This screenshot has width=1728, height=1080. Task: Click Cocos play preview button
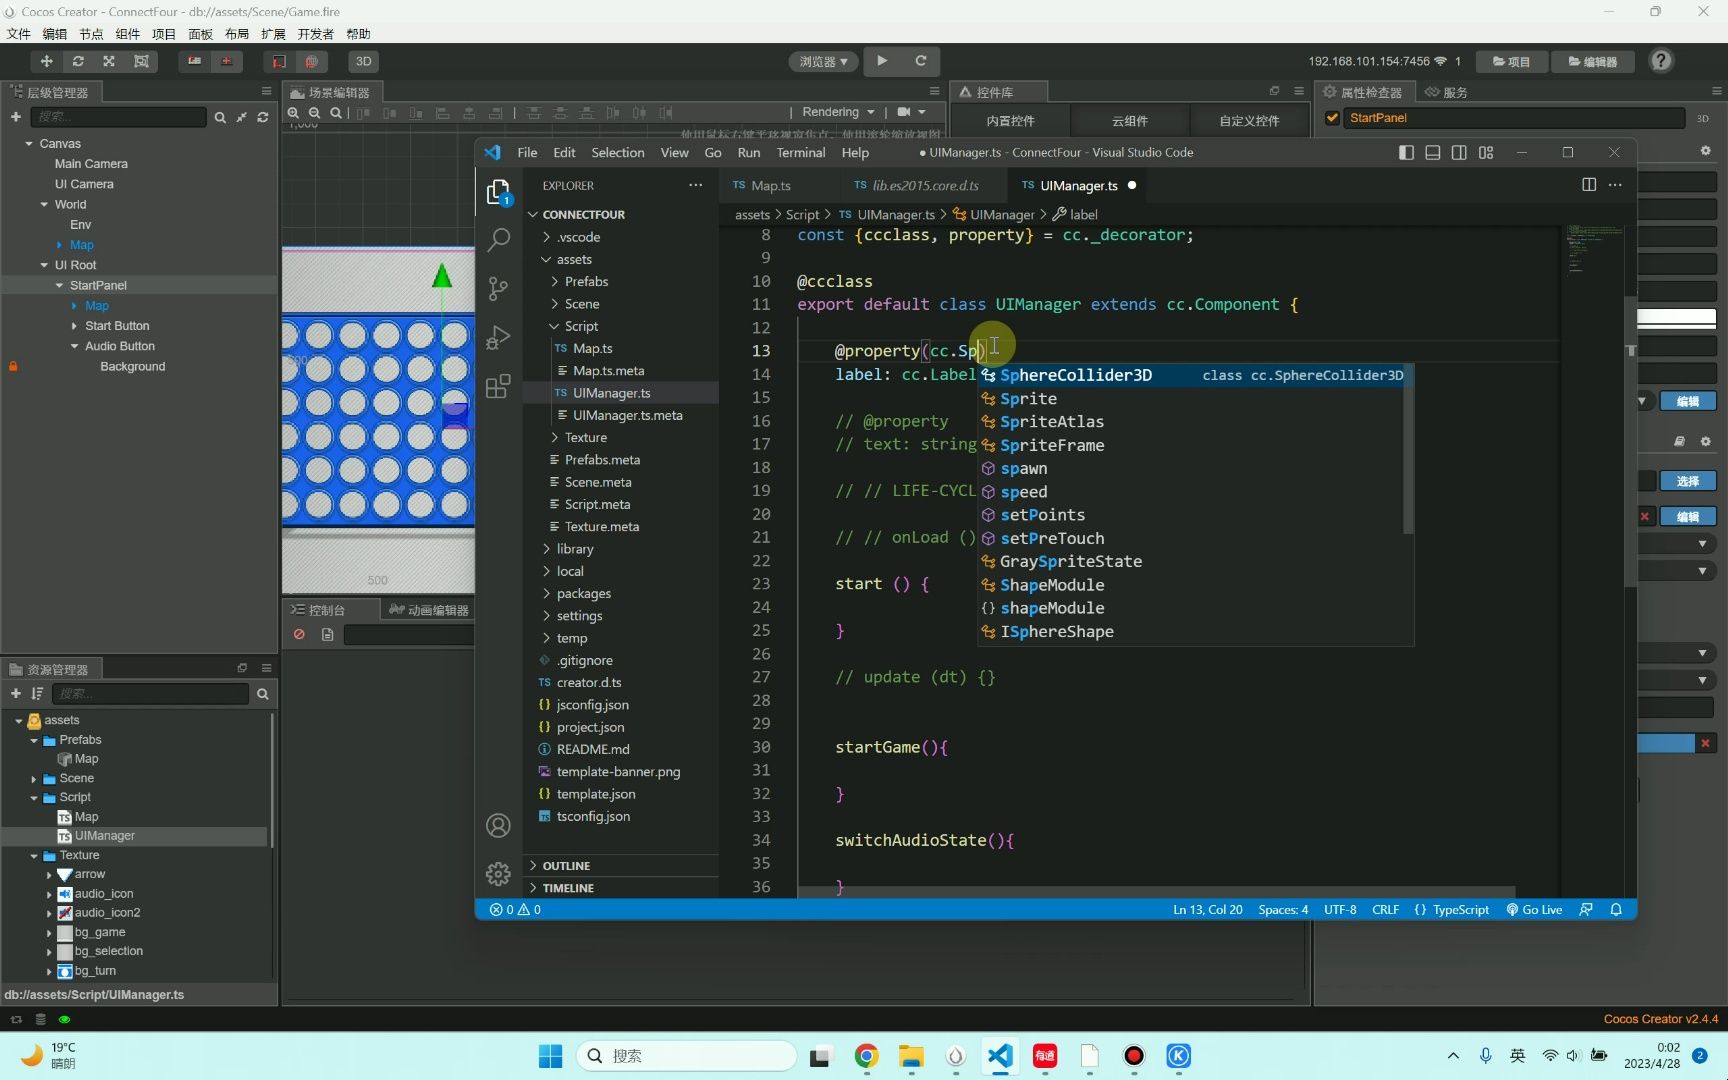(882, 61)
